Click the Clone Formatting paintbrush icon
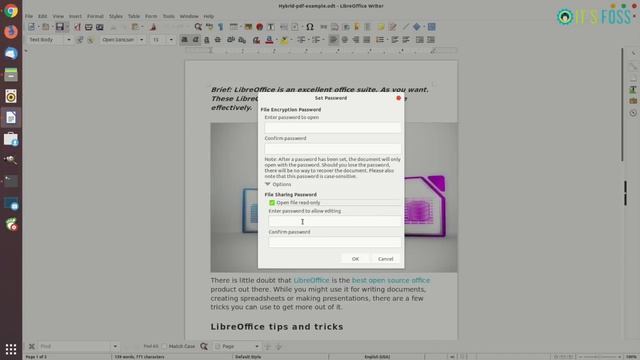 pos(153,27)
